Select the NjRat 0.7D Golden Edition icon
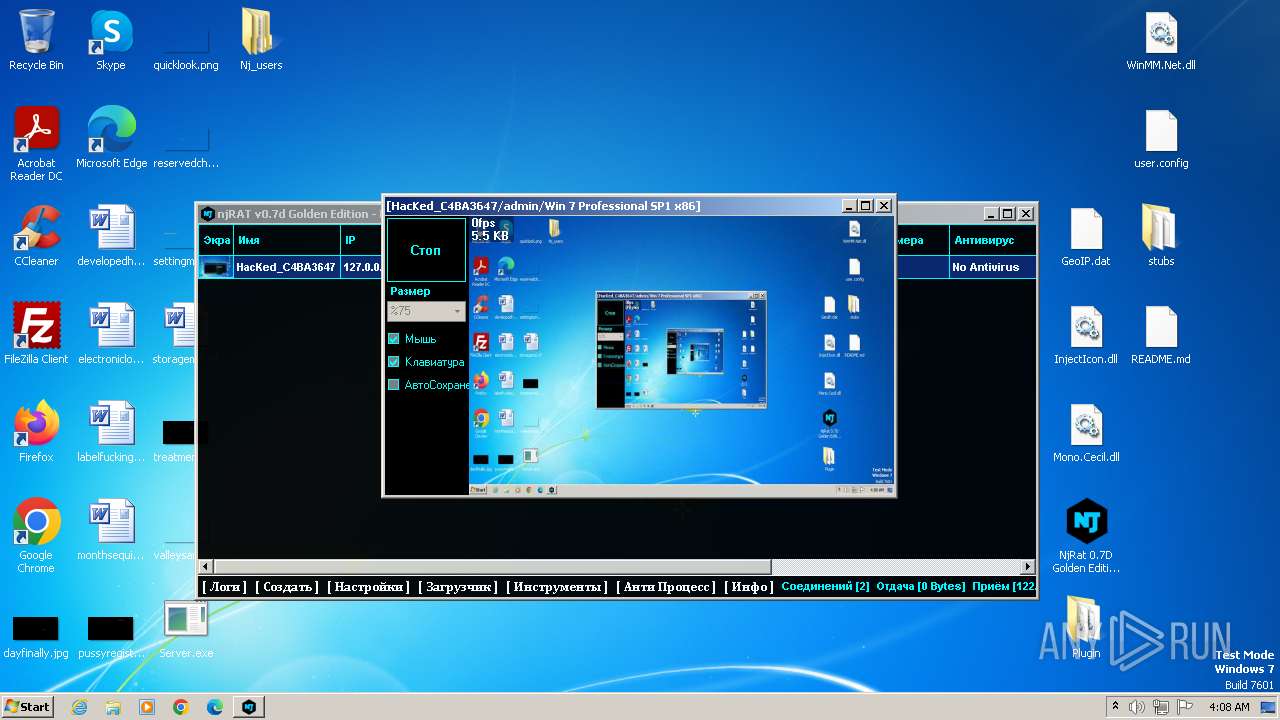Image resolution: width=1280 pixels, height=720 pixels. pos(1086,537)
